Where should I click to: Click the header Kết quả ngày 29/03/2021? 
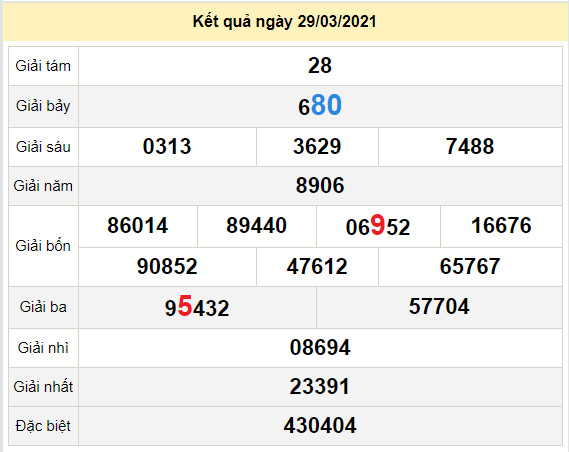pyautogui.click(x=284, y=22)
